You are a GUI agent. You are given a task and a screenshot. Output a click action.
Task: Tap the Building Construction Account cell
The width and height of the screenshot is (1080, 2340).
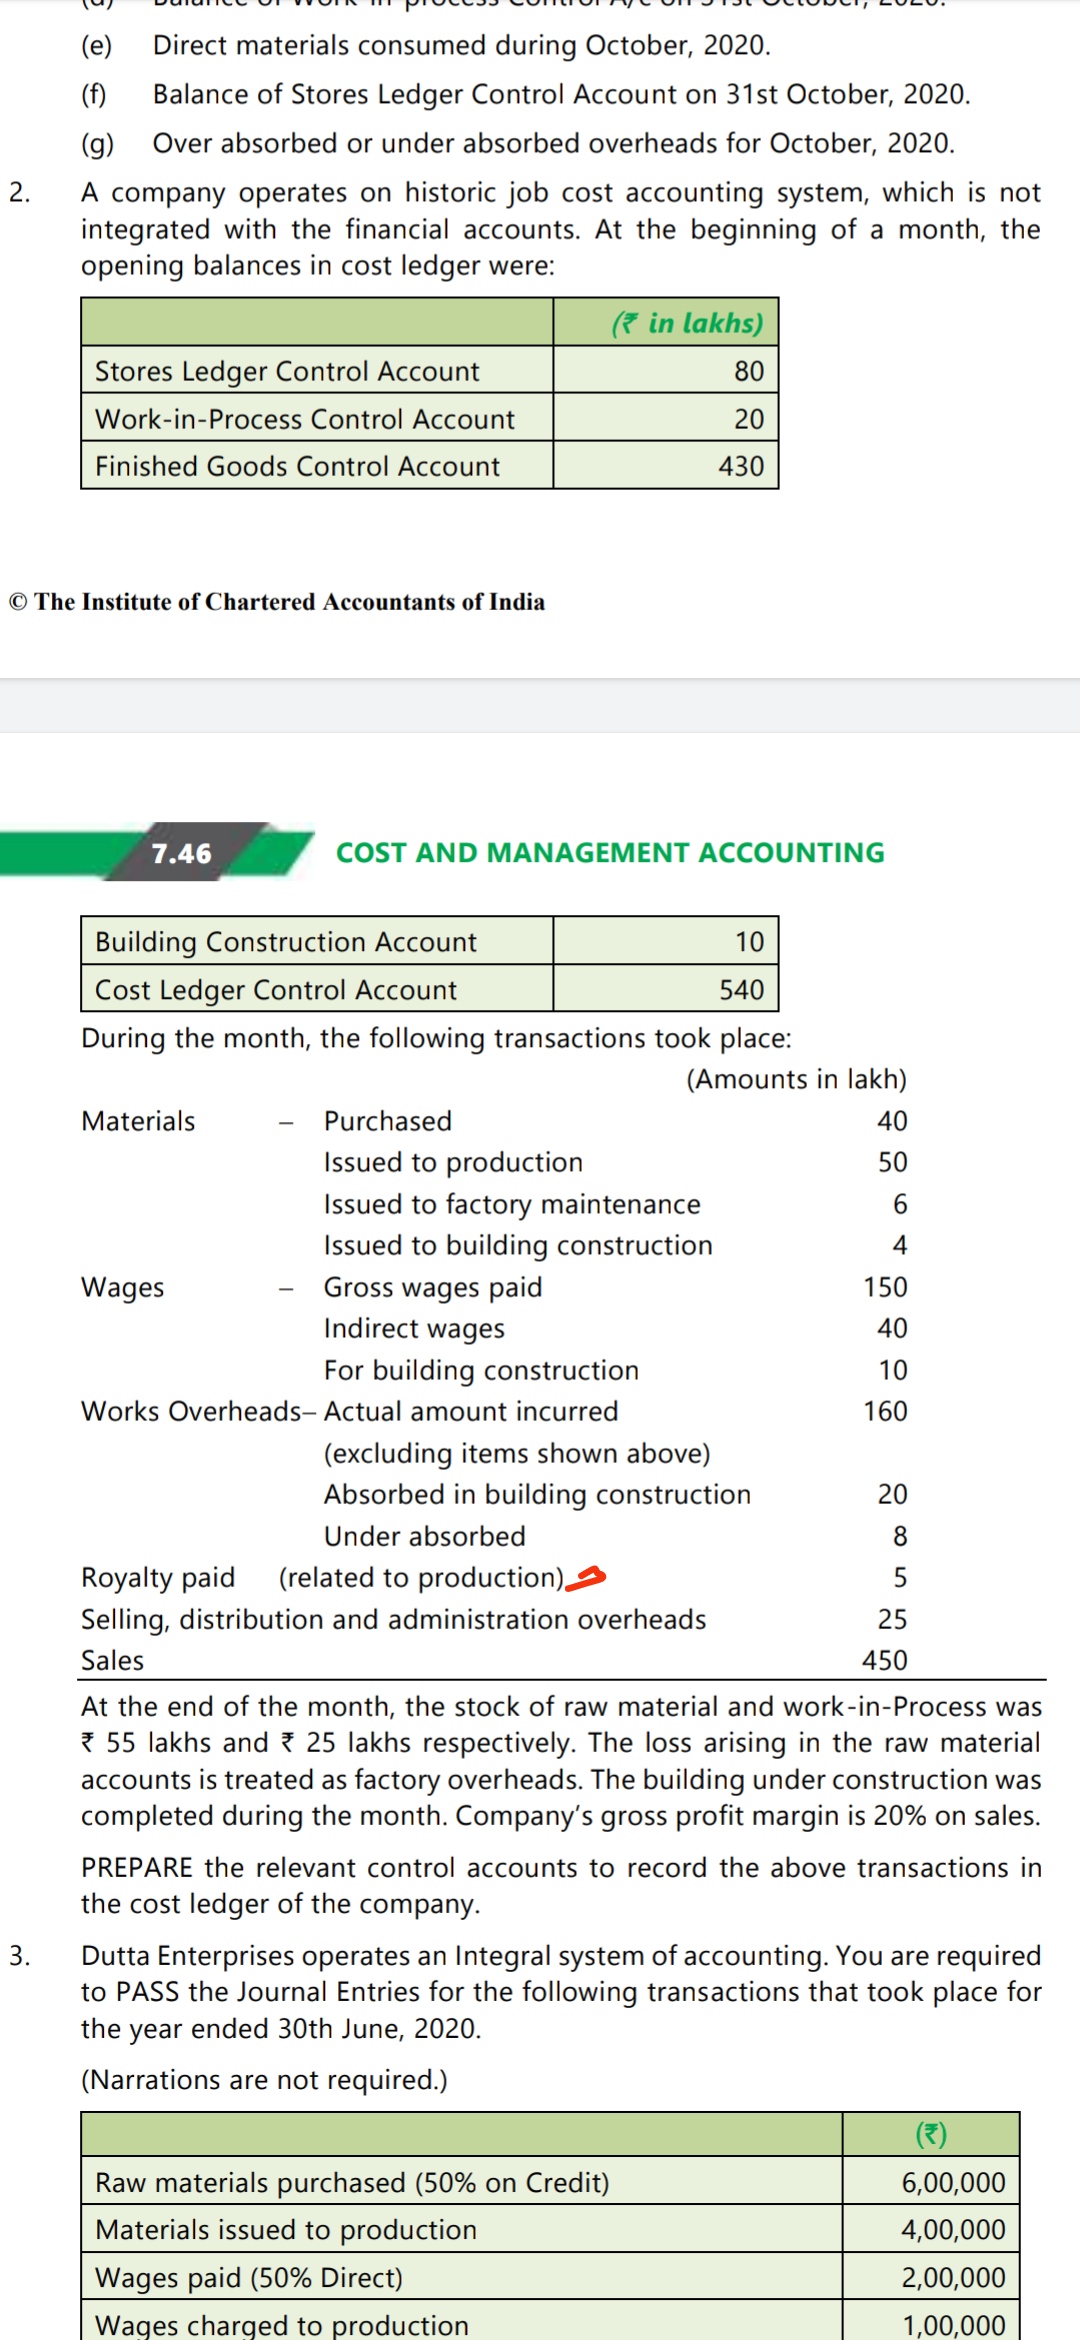[x=286, y=942]
